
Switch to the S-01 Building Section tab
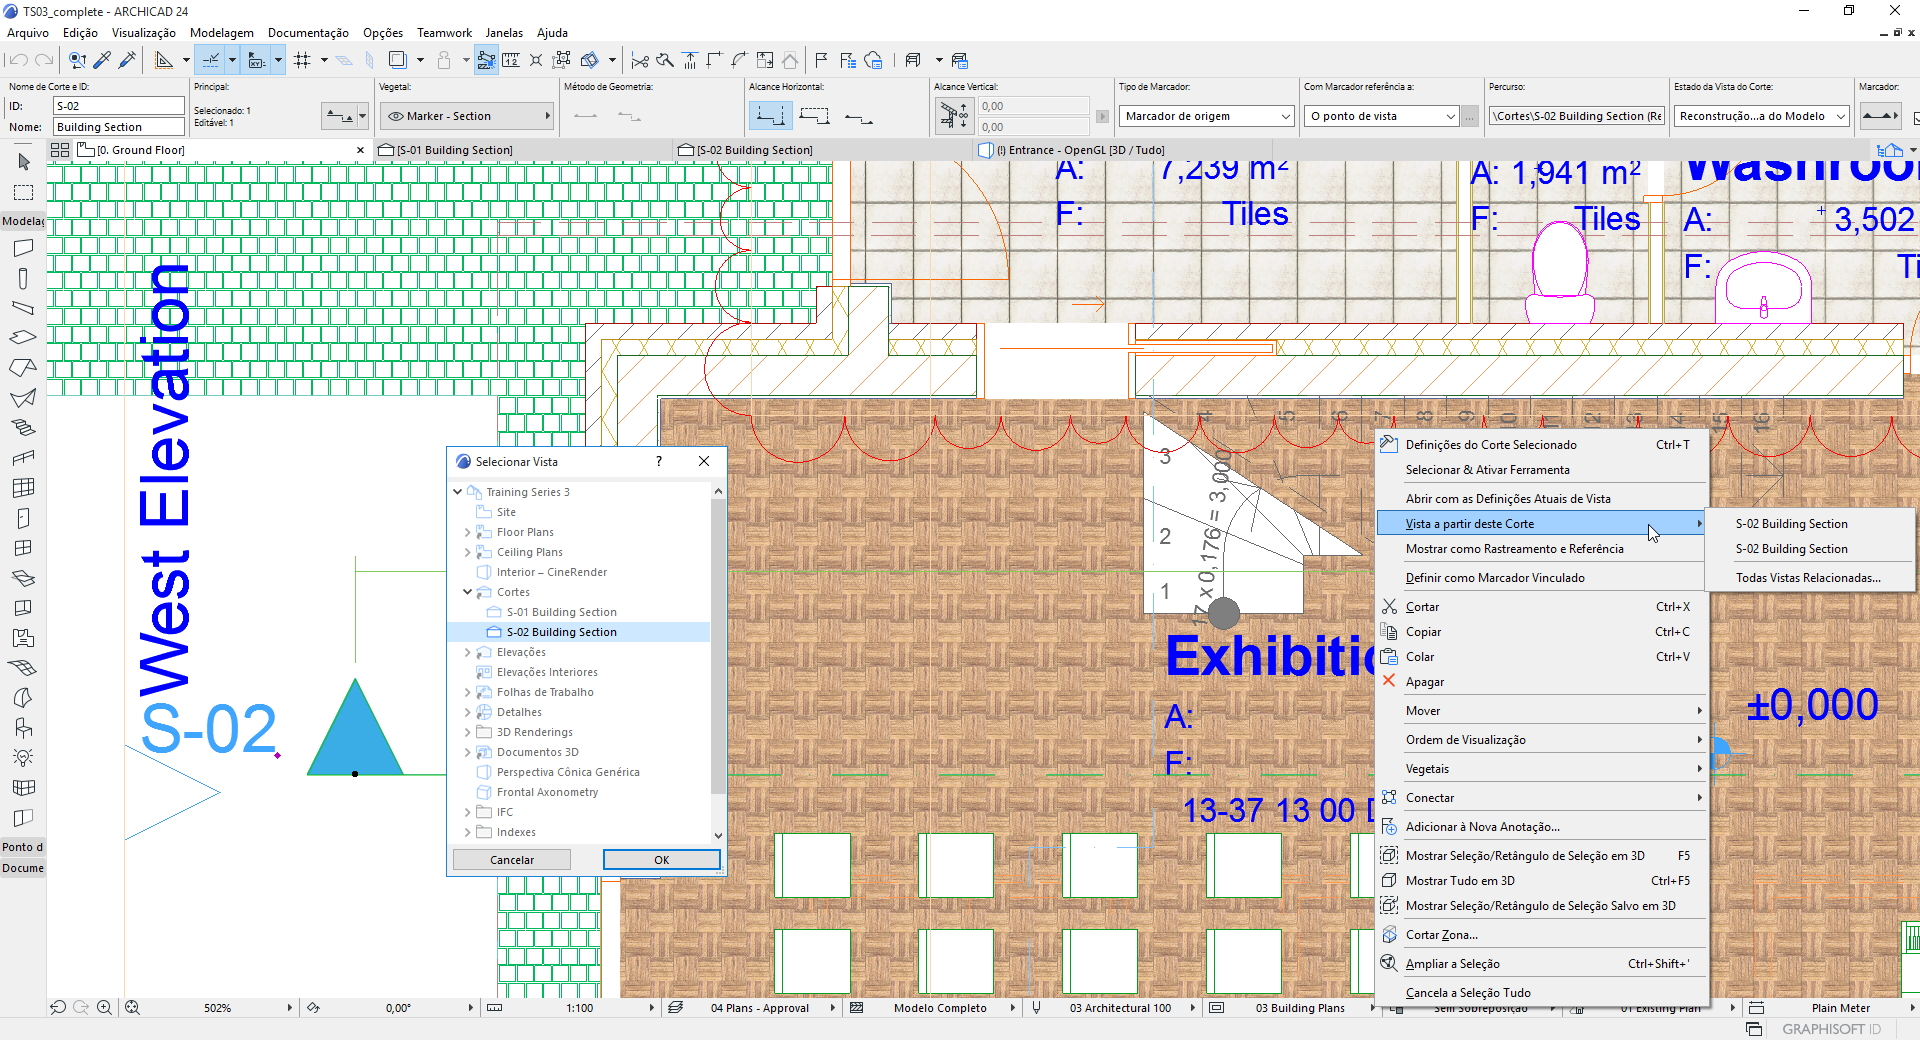[x=456, y=149]
